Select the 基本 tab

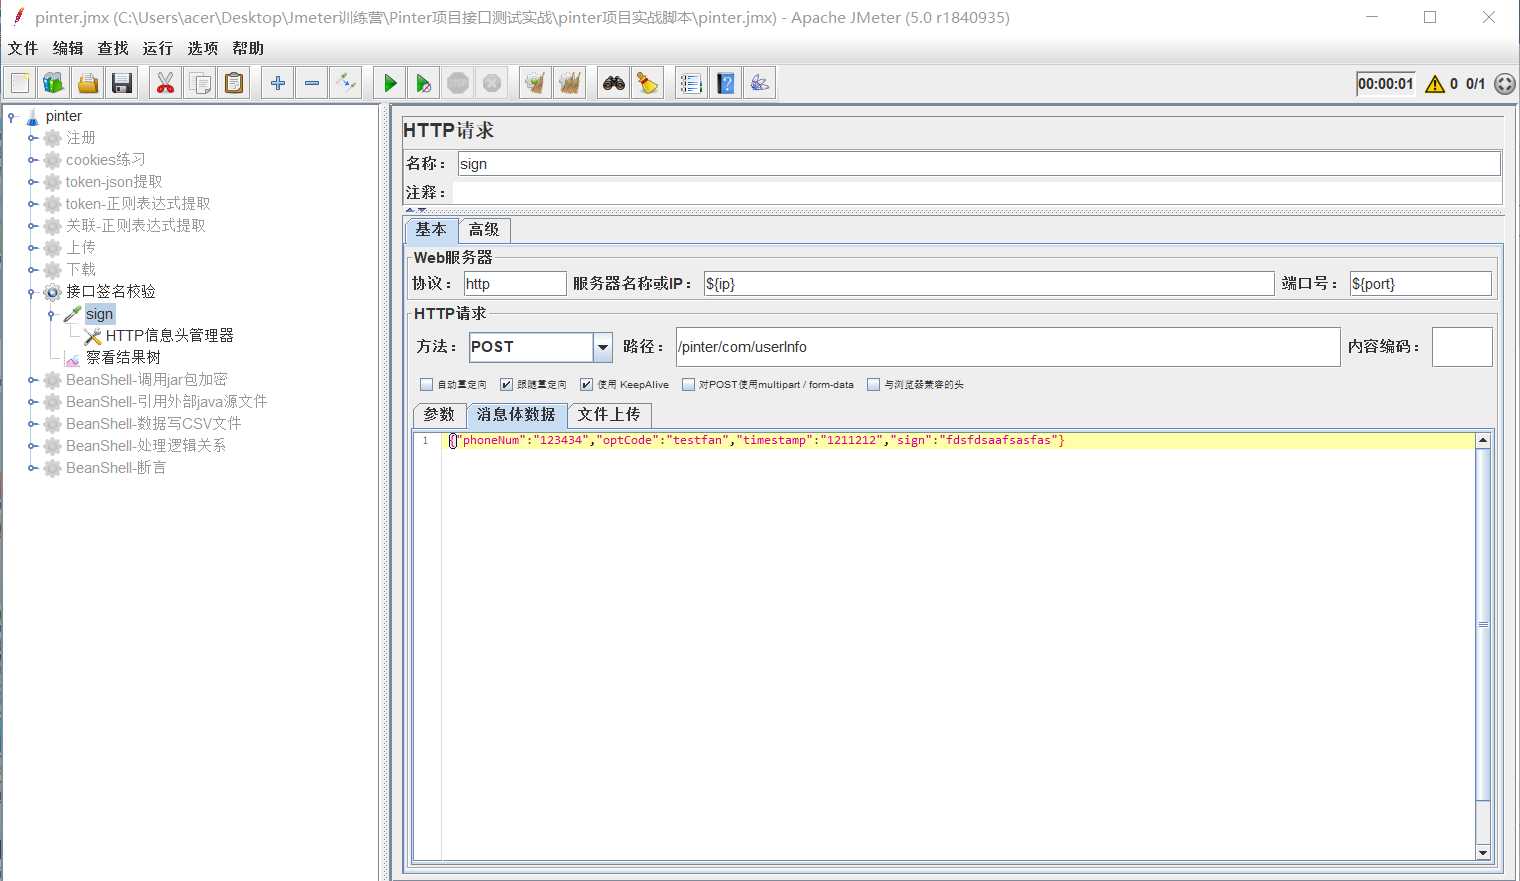point(431,230)
